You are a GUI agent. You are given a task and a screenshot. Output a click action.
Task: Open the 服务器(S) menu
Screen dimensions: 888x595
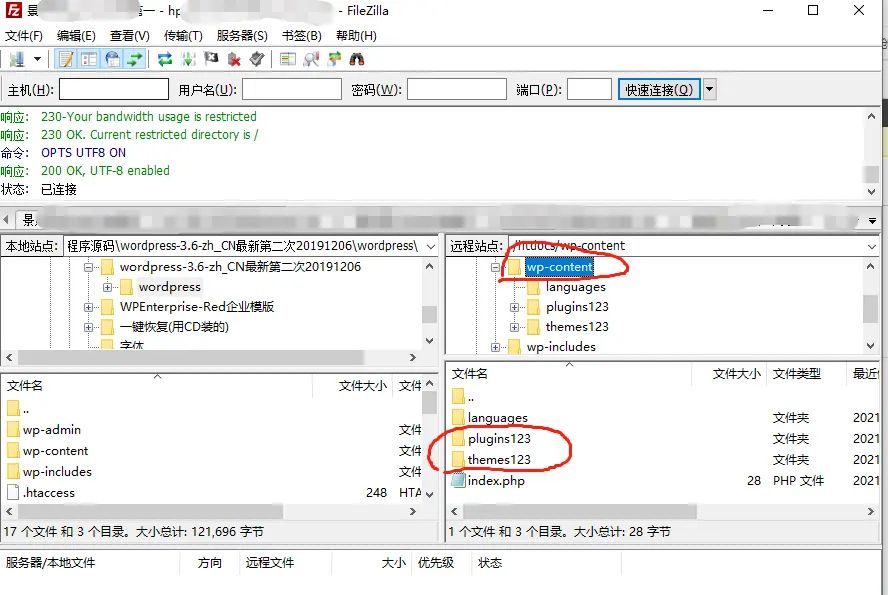pyautogui.click(x=242, y=36)
